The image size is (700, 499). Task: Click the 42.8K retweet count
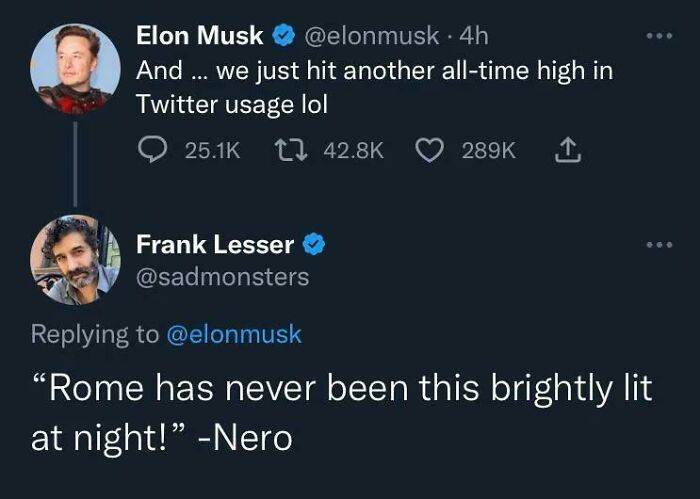(356, 150)
